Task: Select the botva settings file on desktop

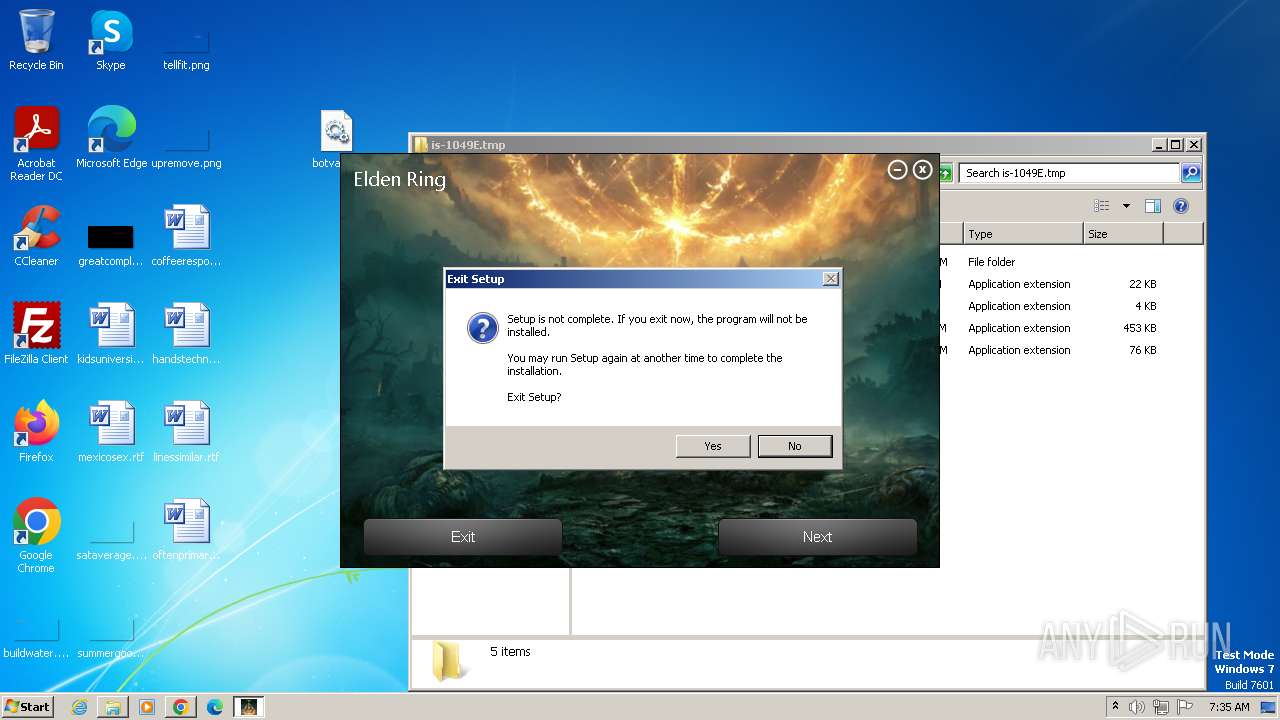Action: pos(333,140)
